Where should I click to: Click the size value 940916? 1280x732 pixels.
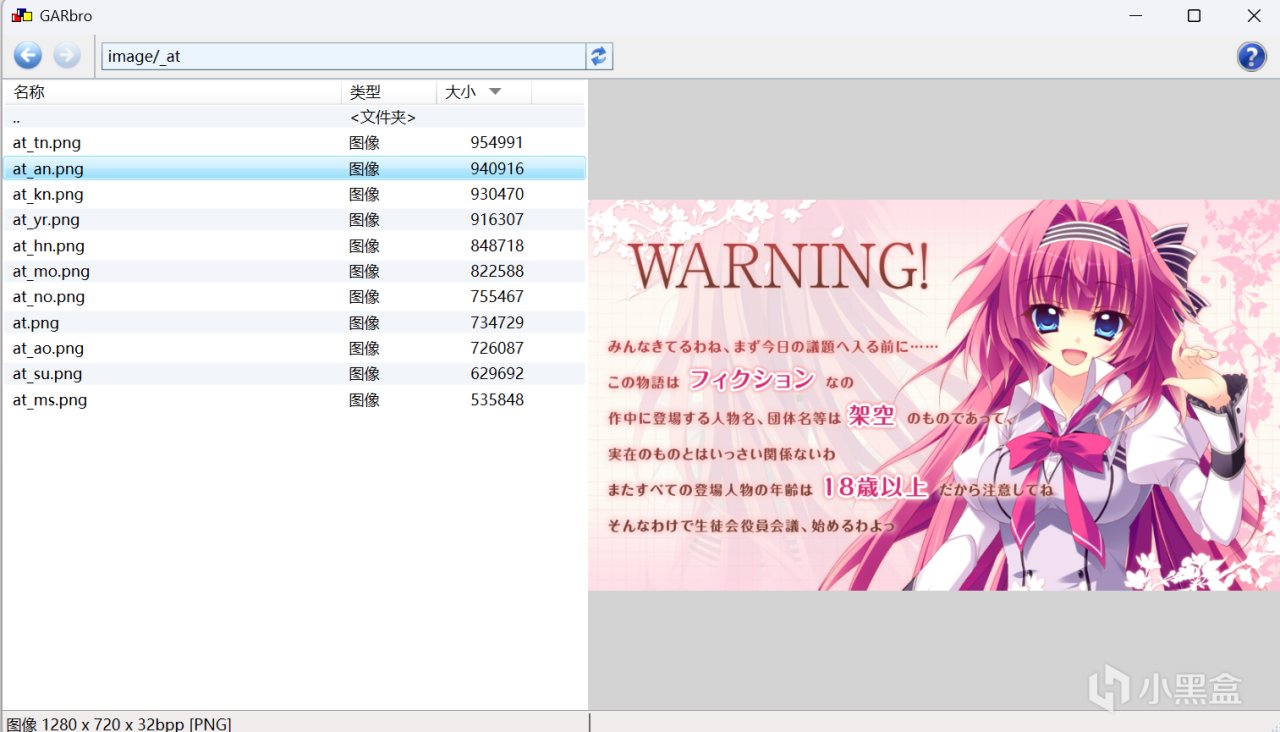coord(497,169)
